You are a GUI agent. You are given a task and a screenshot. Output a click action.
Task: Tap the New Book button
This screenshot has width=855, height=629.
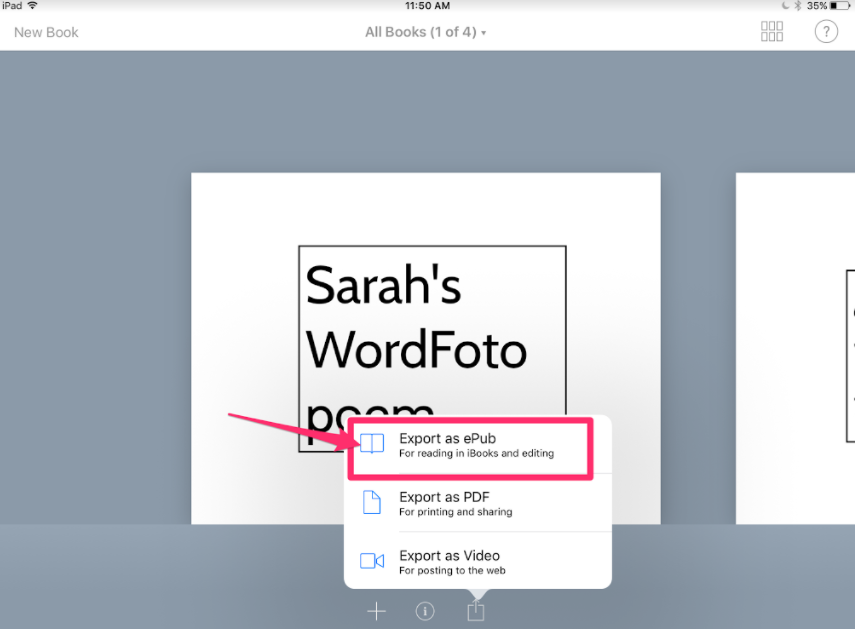(46, 33)
